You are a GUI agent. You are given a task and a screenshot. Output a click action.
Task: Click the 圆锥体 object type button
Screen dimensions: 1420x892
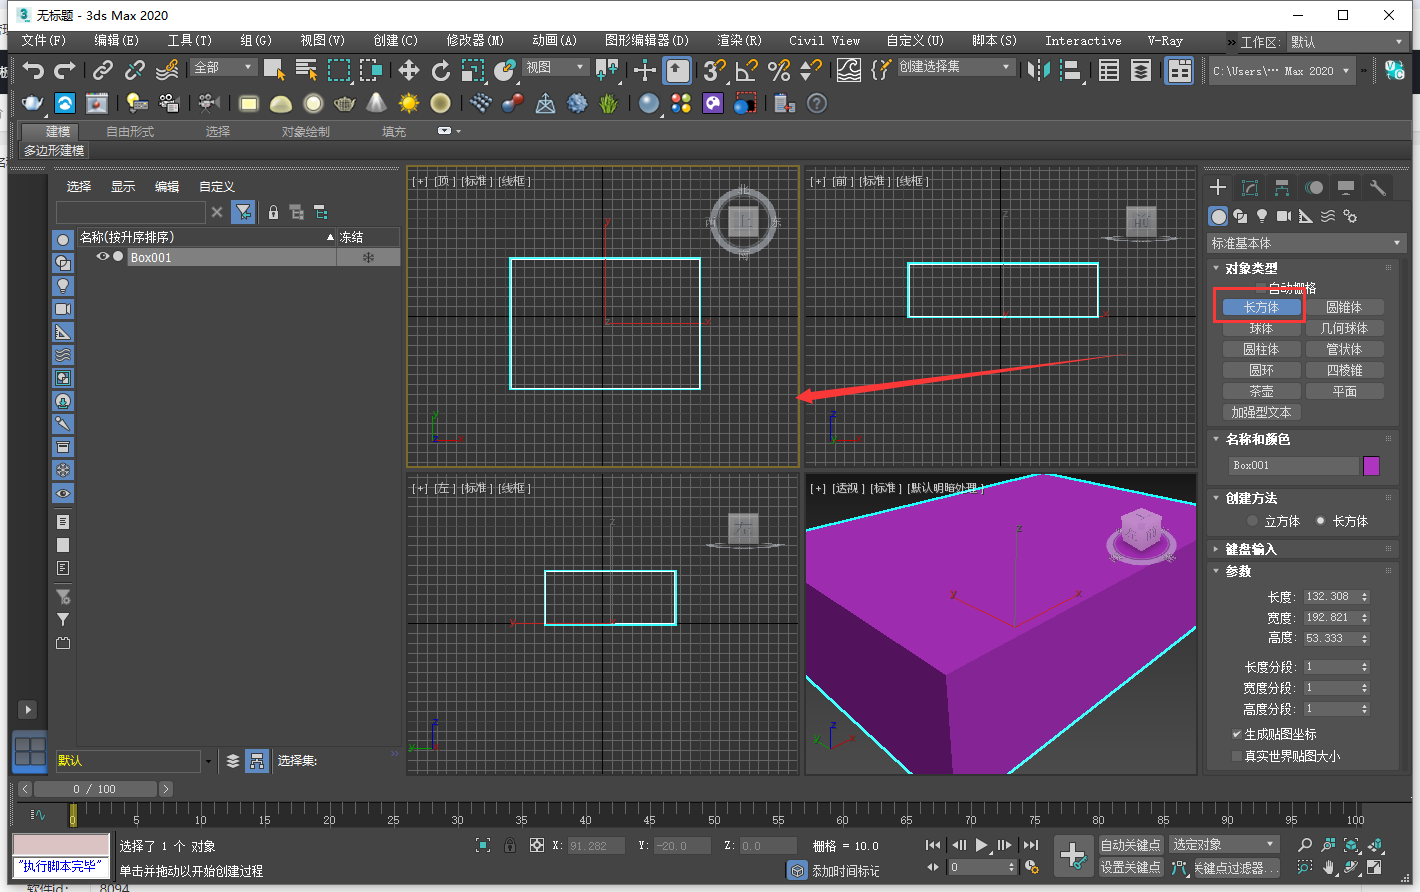[x=1344, y=307]
